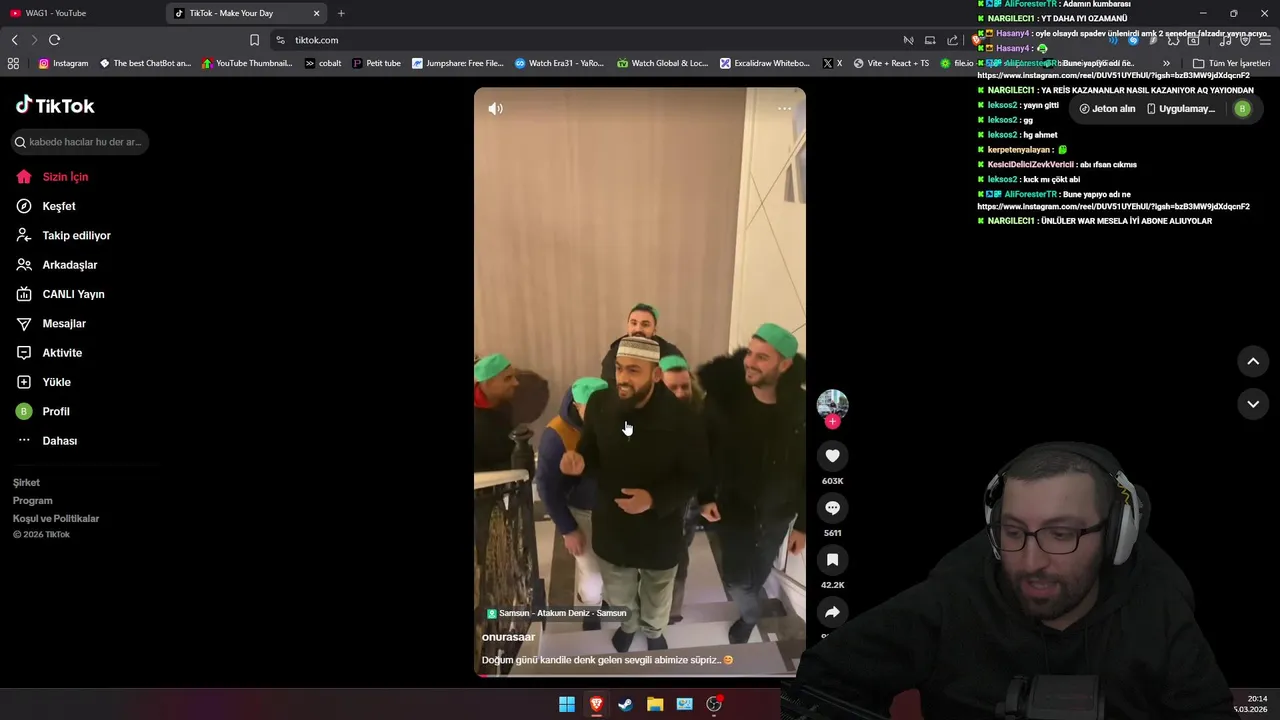Open the Watch Global & Loc bookmark

click(x=662, y=63)
